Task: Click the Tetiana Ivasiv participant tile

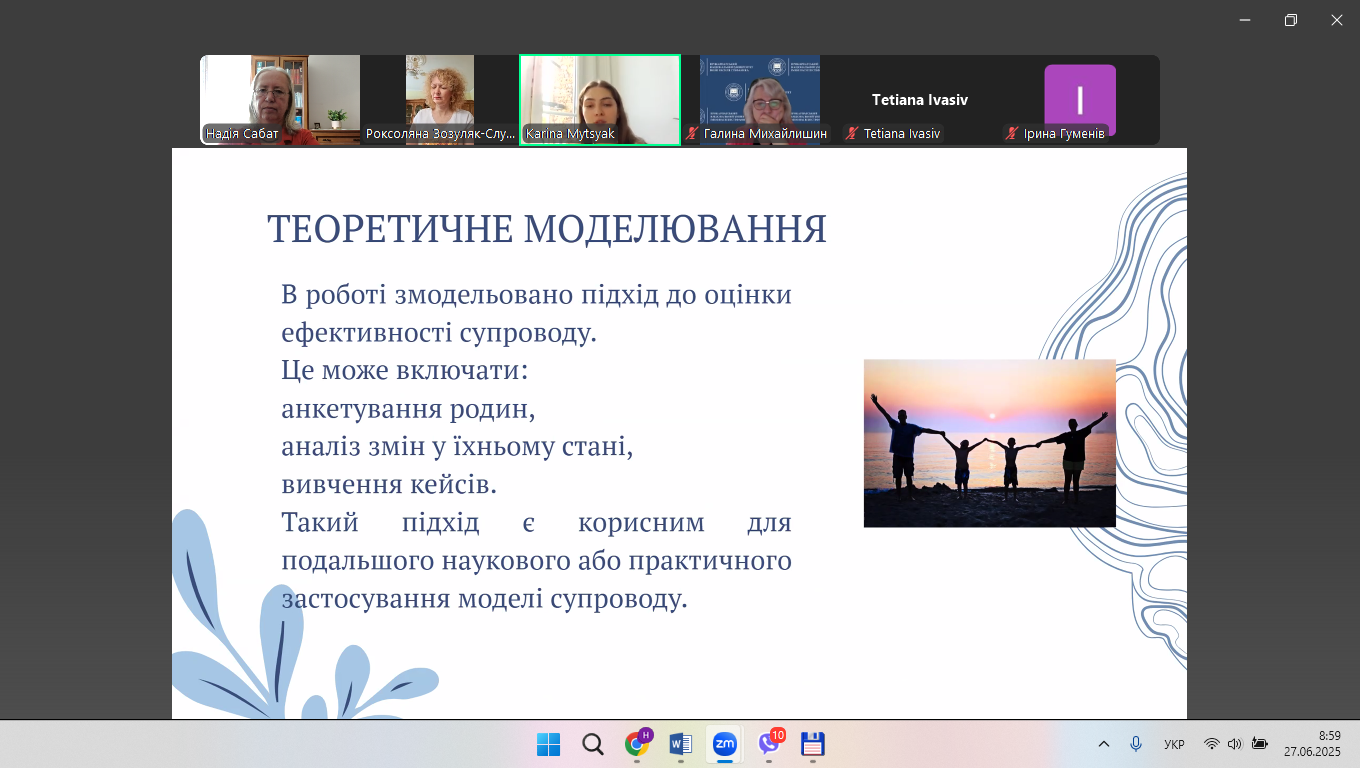Action: coord(920,98)
